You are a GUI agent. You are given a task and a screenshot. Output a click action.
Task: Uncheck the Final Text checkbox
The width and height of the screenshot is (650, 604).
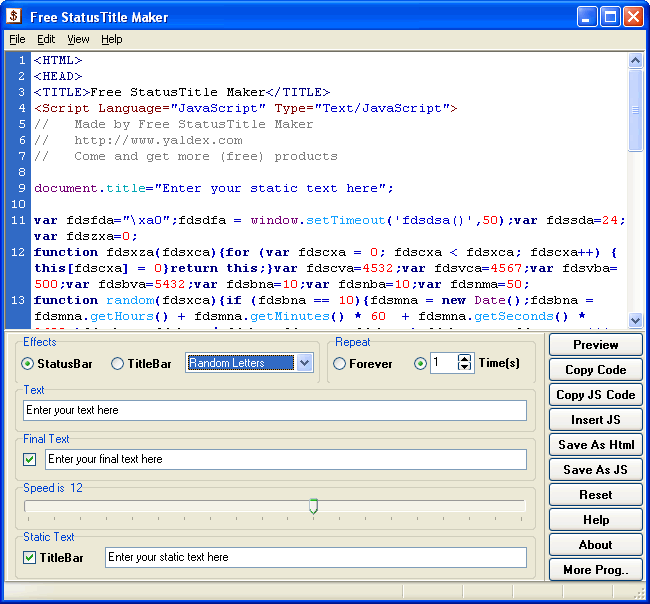[x=29, y=459]
